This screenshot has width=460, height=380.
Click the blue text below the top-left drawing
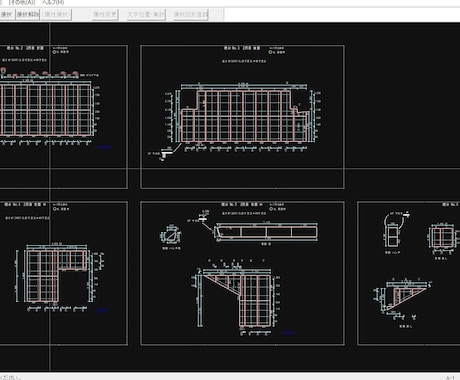(x=105, y=147)
